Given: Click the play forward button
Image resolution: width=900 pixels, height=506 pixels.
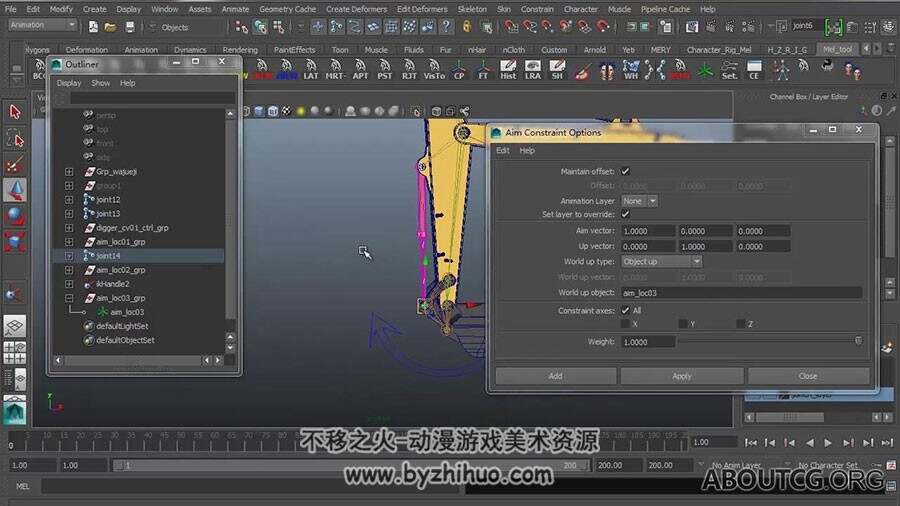Looking at the screenshot, I should click(828, 442).
